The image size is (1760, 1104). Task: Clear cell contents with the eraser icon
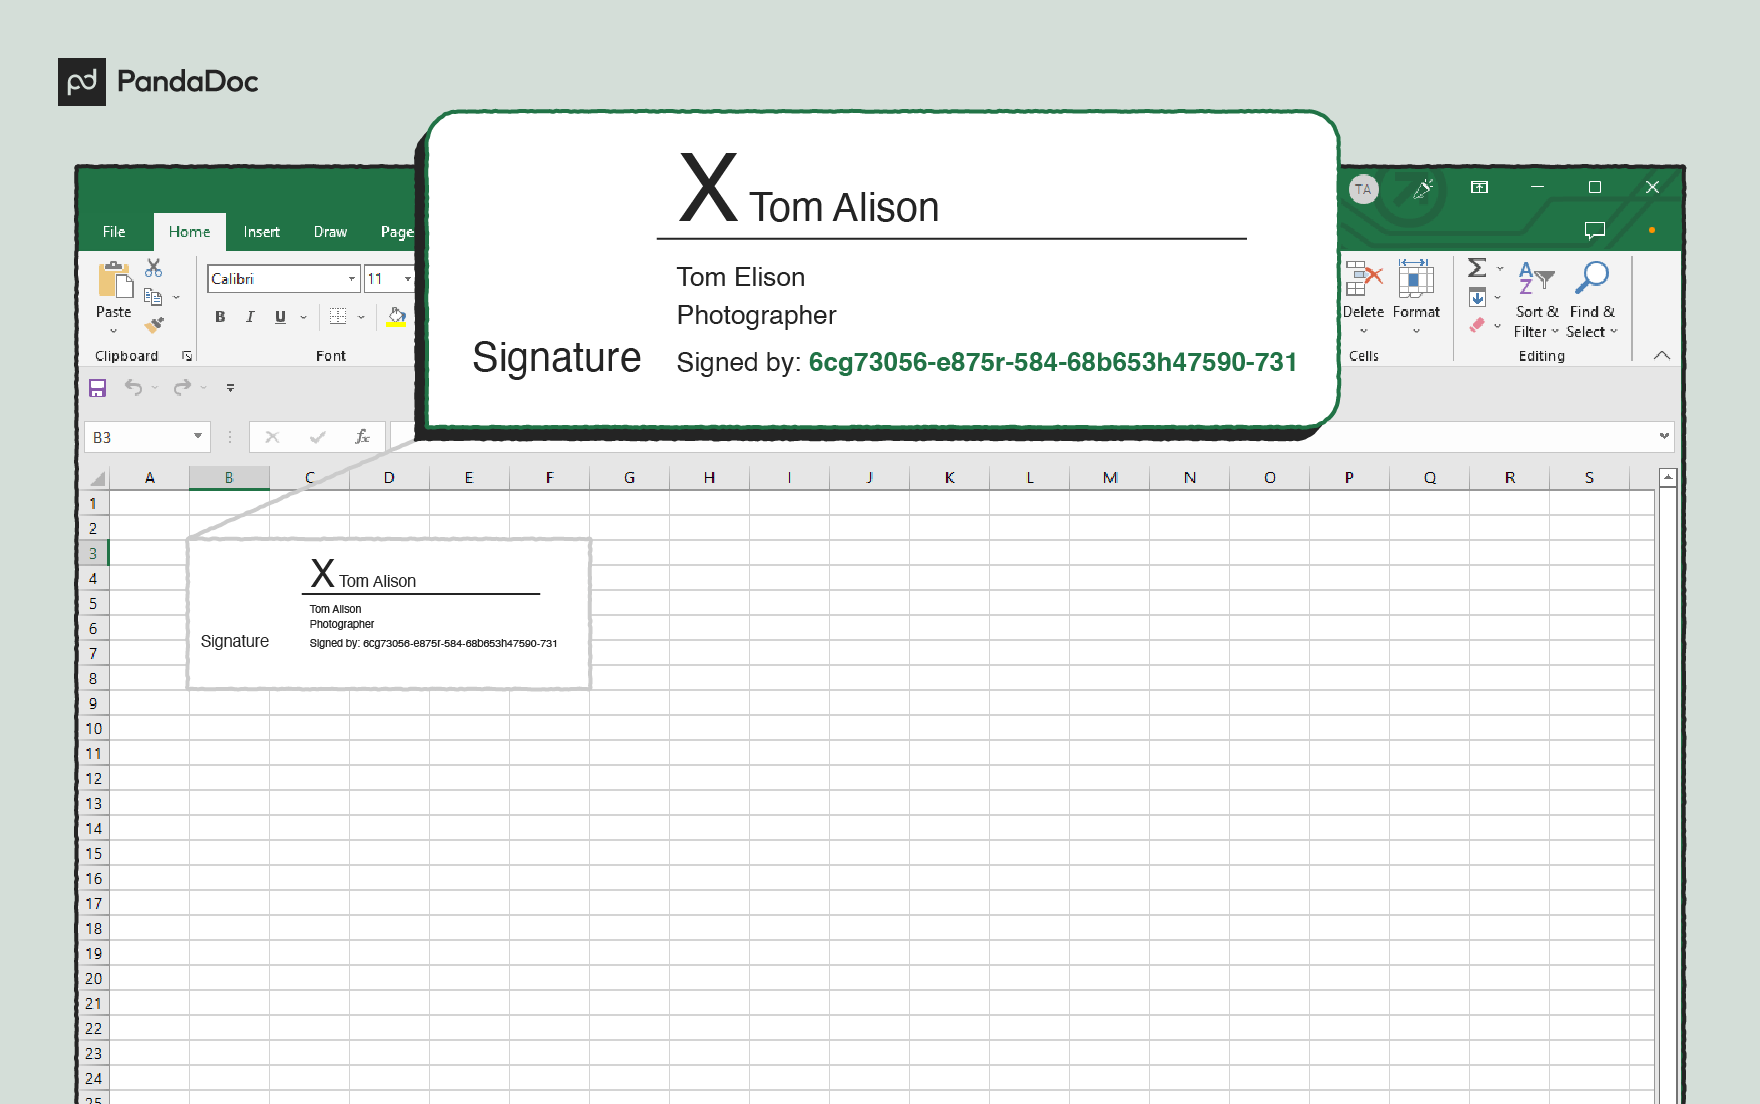(x=1478, y=325)
